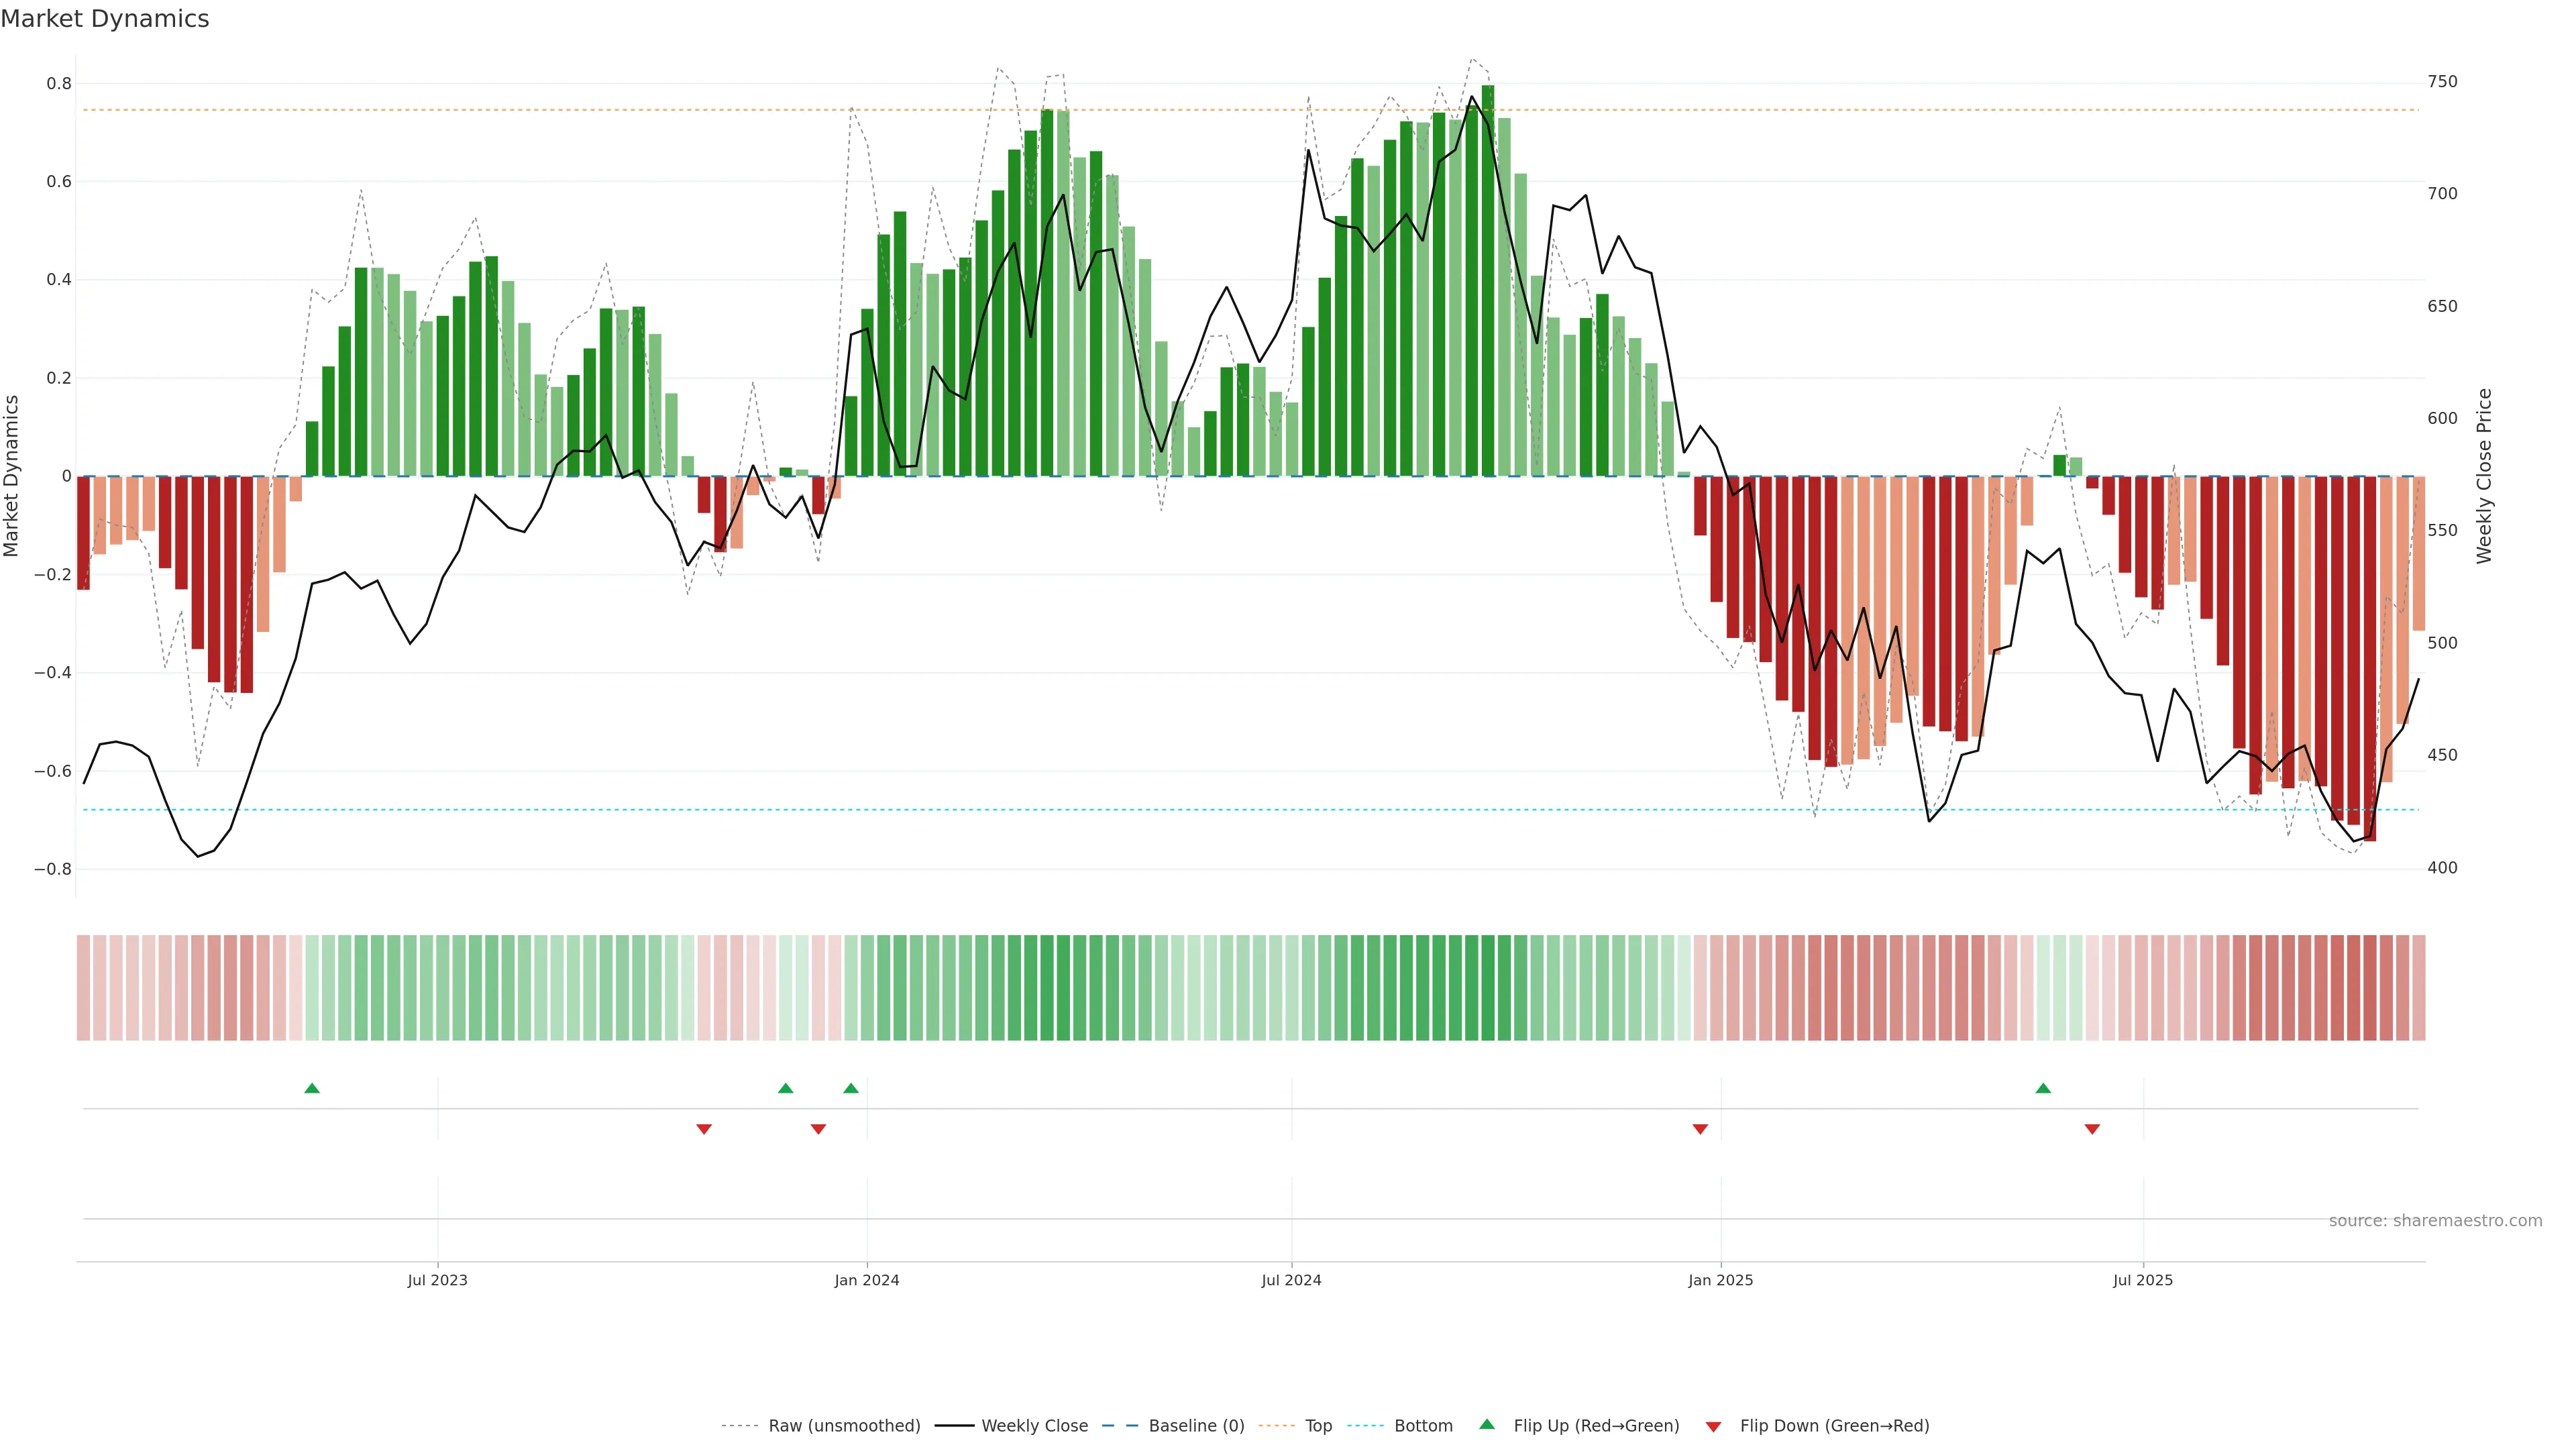Screen dimensions: 2576x1449
Task: Toggle the Top threshold legend entry
Action: 1318,1426
